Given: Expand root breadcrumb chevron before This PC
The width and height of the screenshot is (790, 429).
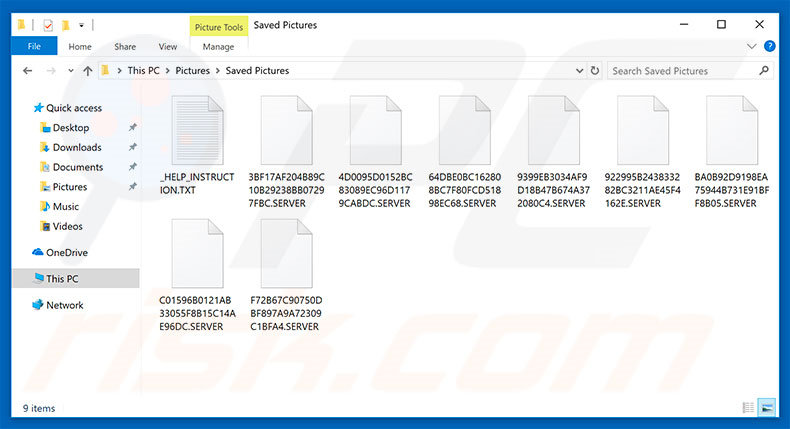Looking at the screenshot, I should [x=119, y=71].
